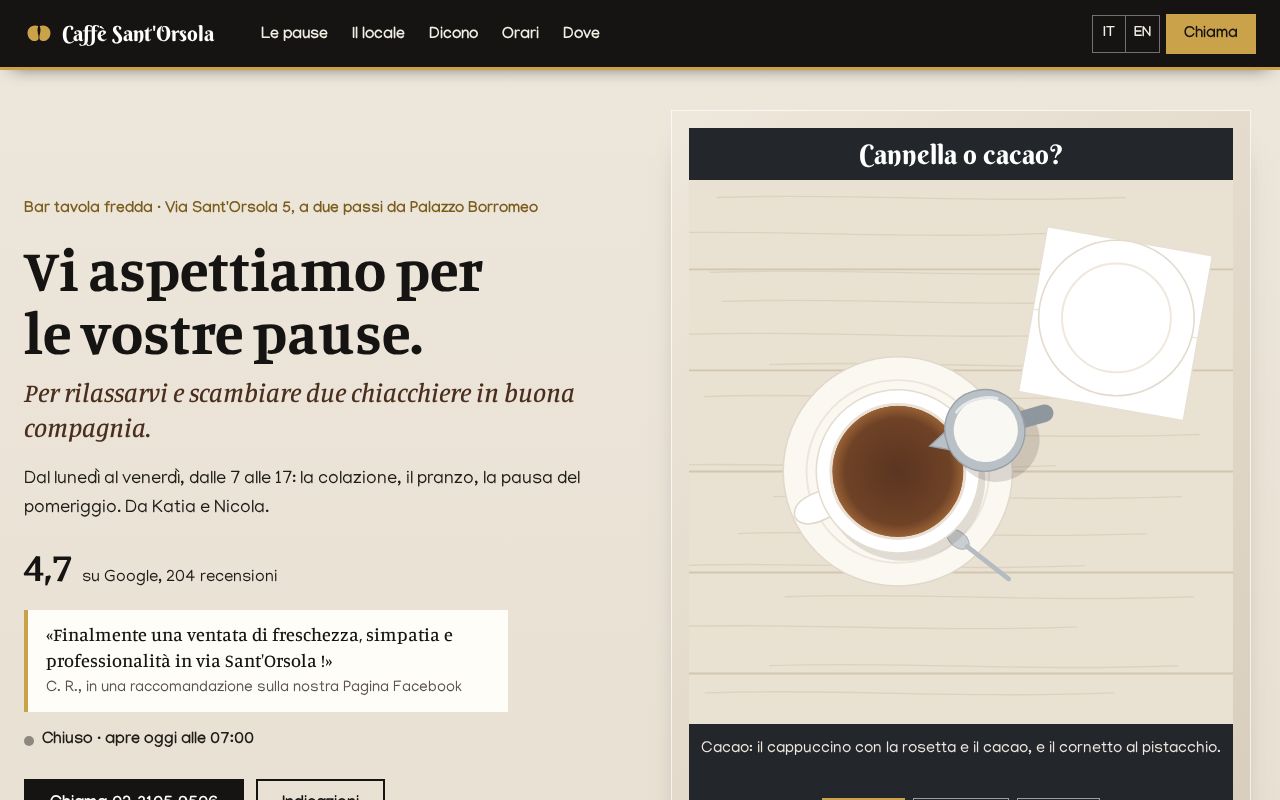Call using the black Chiama phone number button
Image resolution: width=1280 pixels, height=800 pixels.
134,790
